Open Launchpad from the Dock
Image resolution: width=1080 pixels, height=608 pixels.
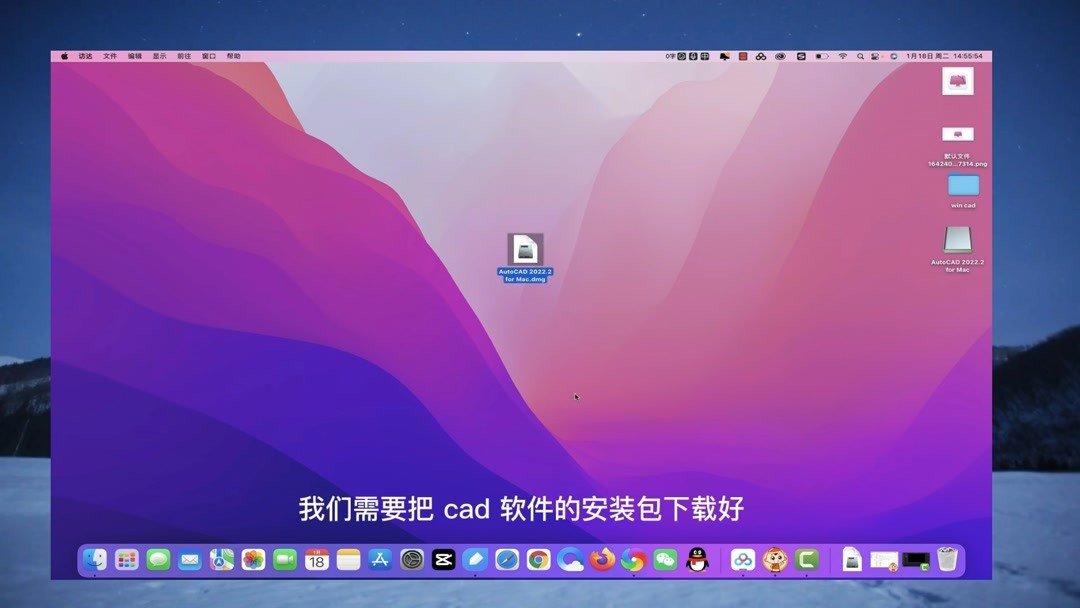pyautogui.click(x=127, y=560)
